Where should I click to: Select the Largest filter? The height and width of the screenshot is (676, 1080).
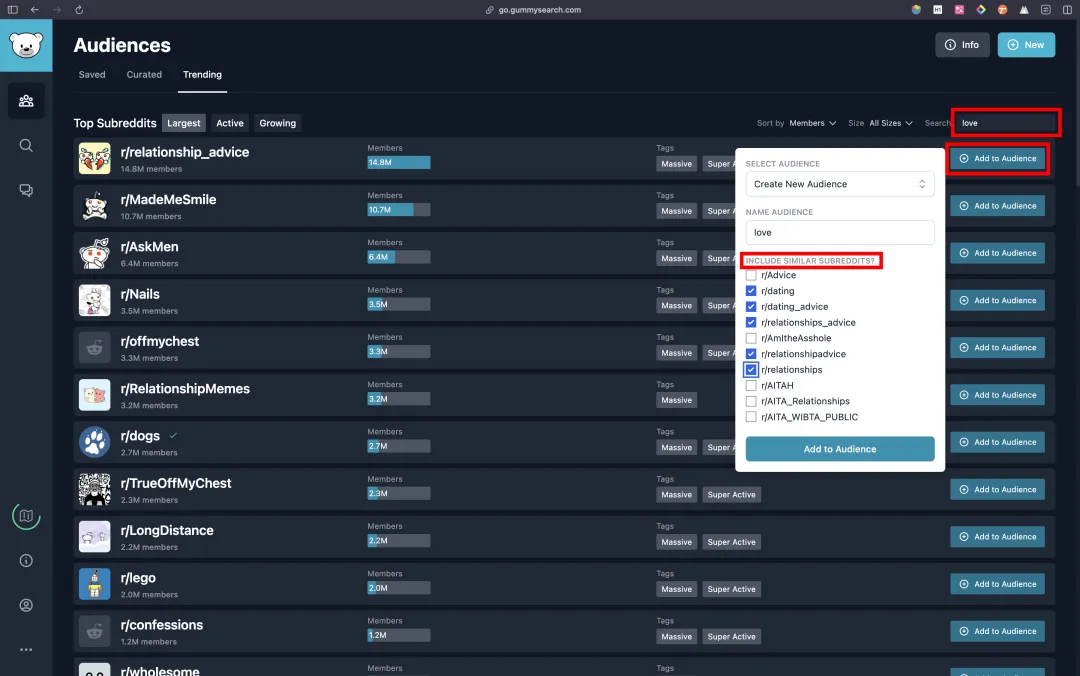point(183,123)
